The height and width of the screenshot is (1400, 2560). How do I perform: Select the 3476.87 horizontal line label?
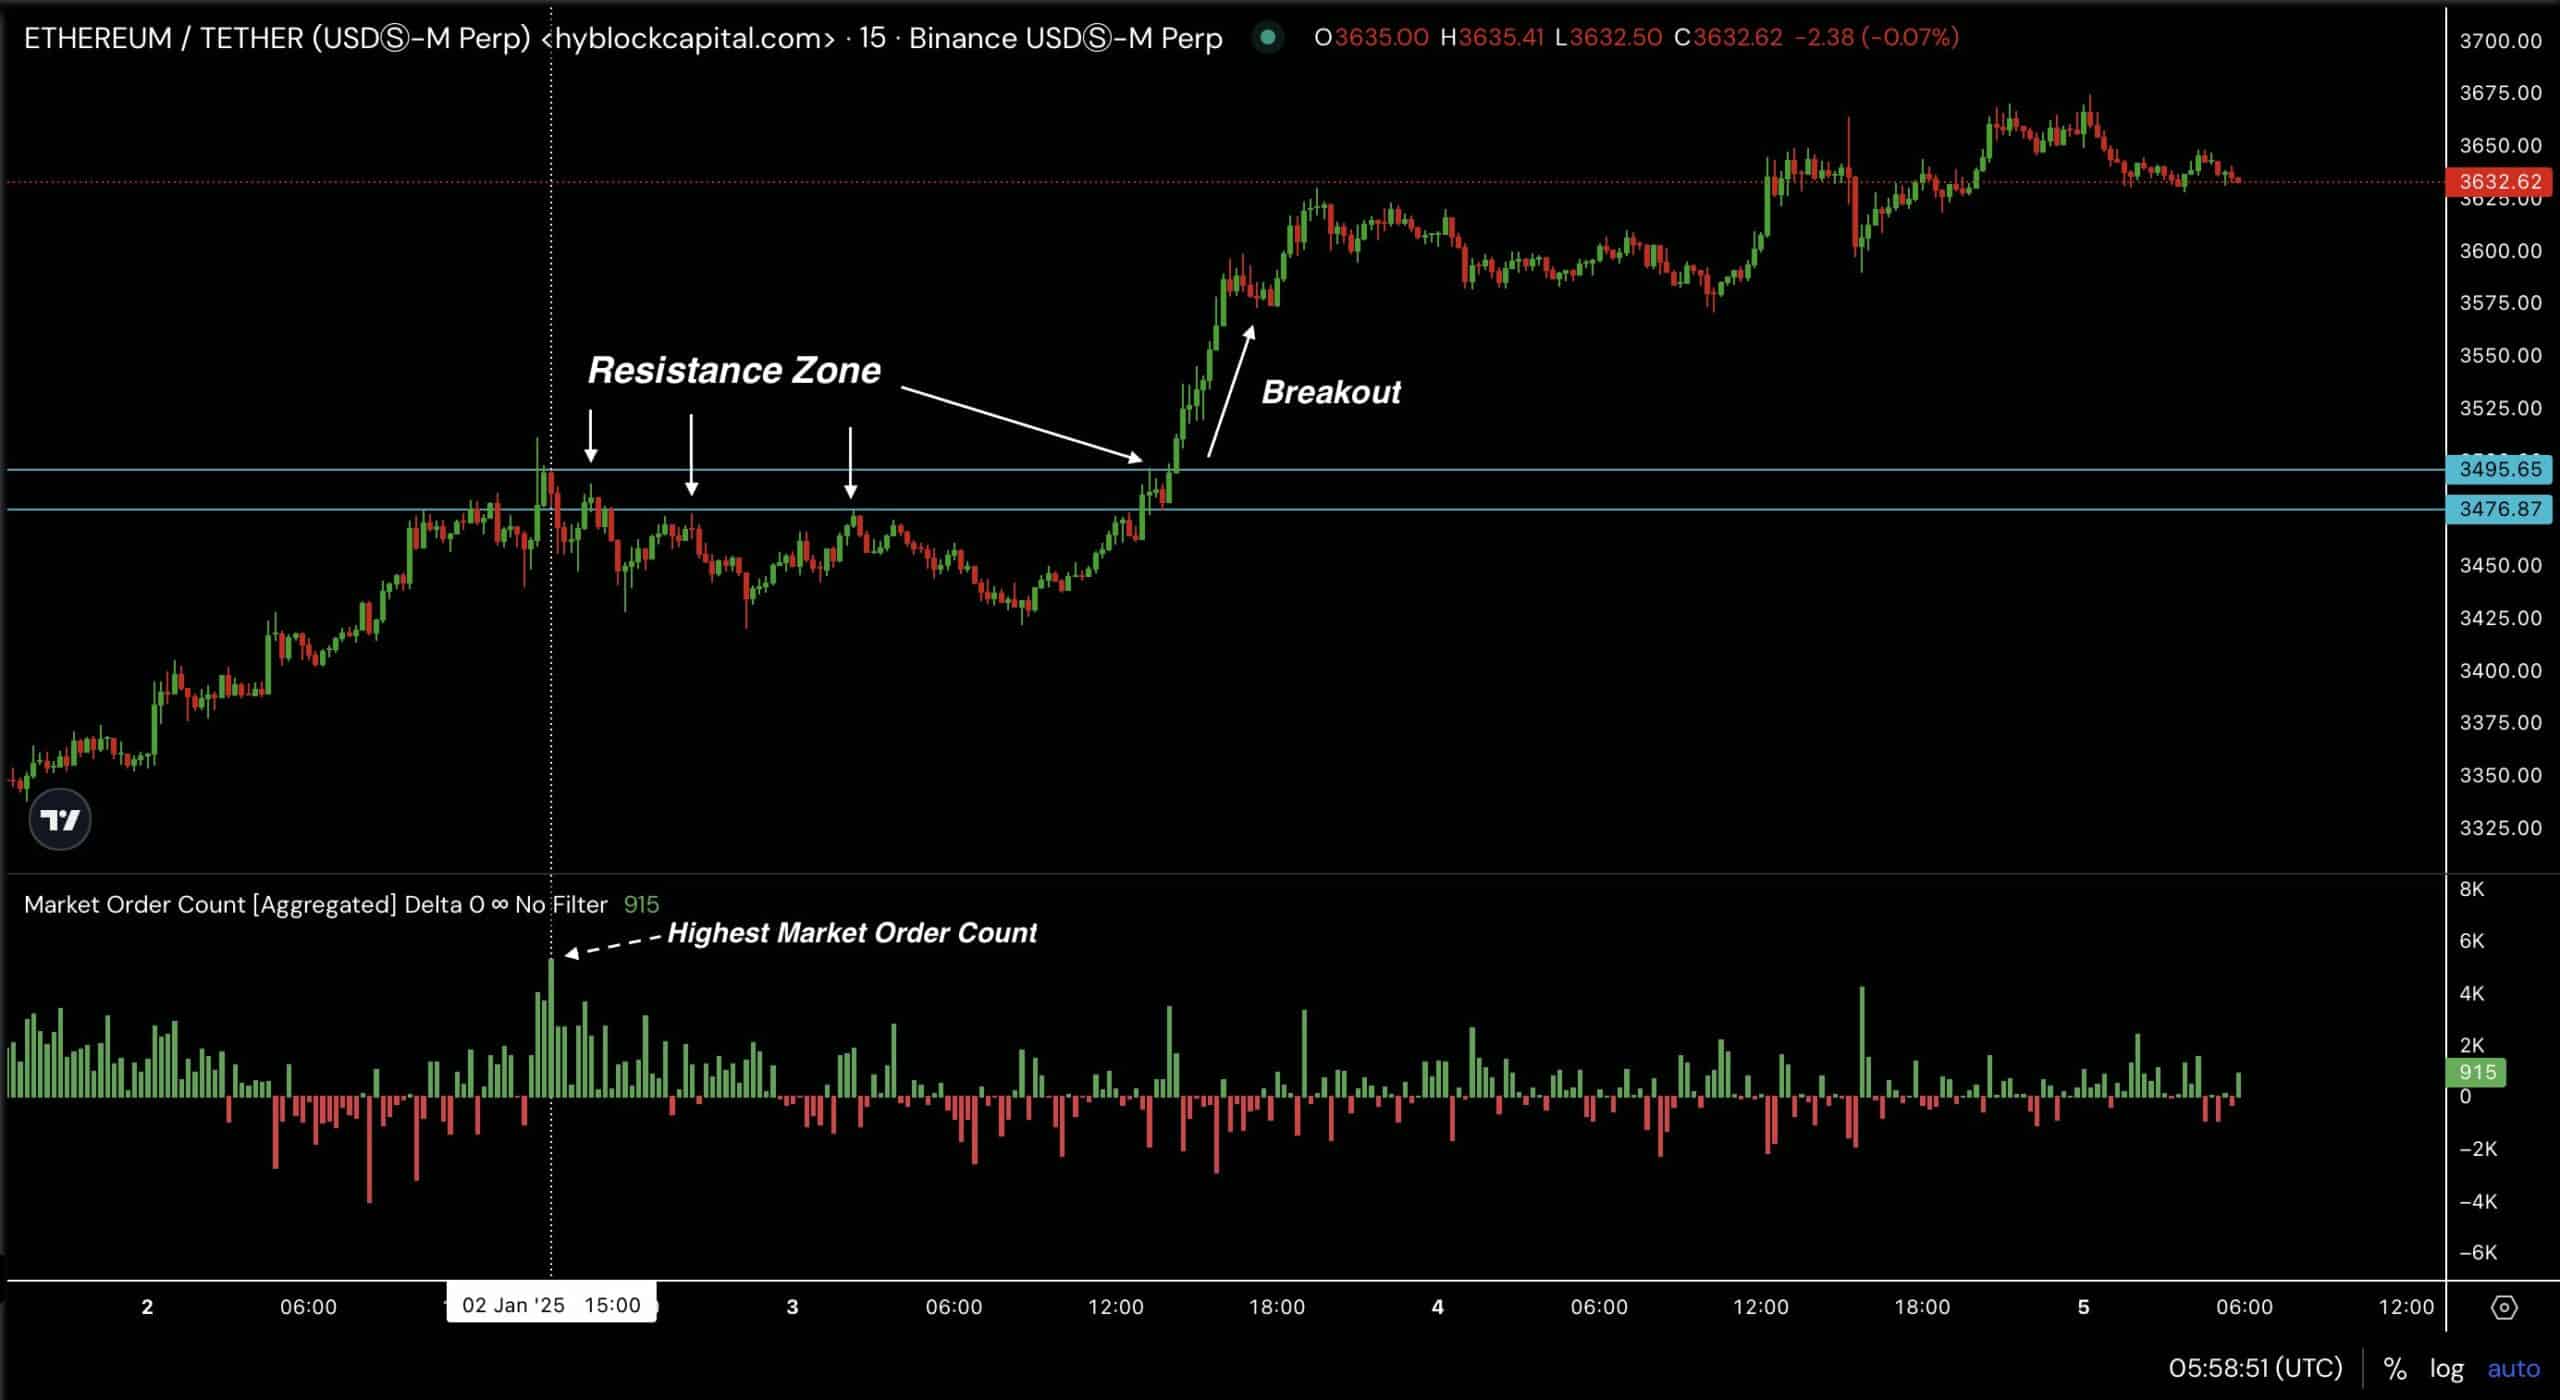(x=2499, y=509)
